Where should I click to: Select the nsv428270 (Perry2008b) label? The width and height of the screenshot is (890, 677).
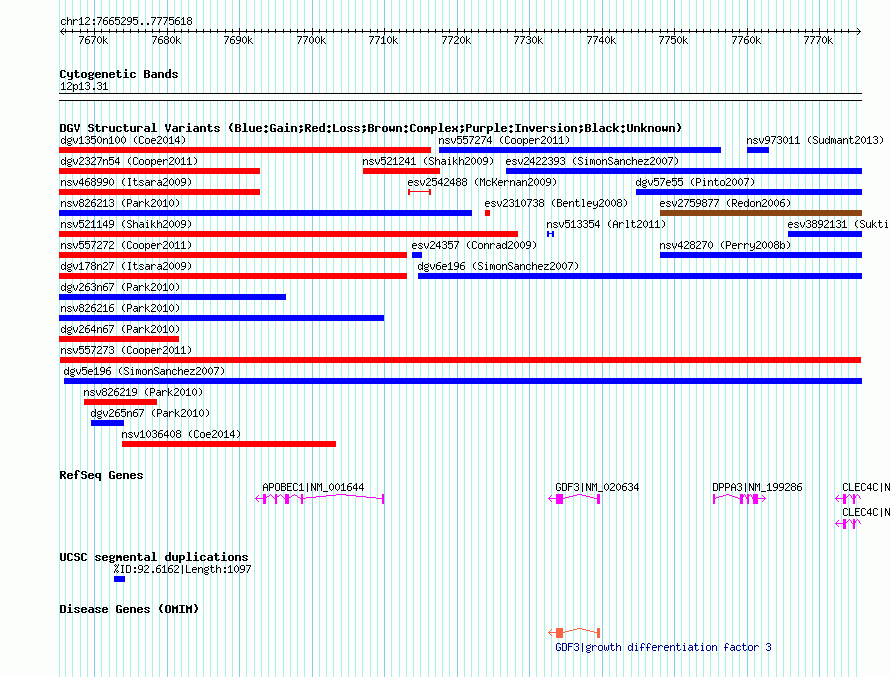[x=725, y=245]
